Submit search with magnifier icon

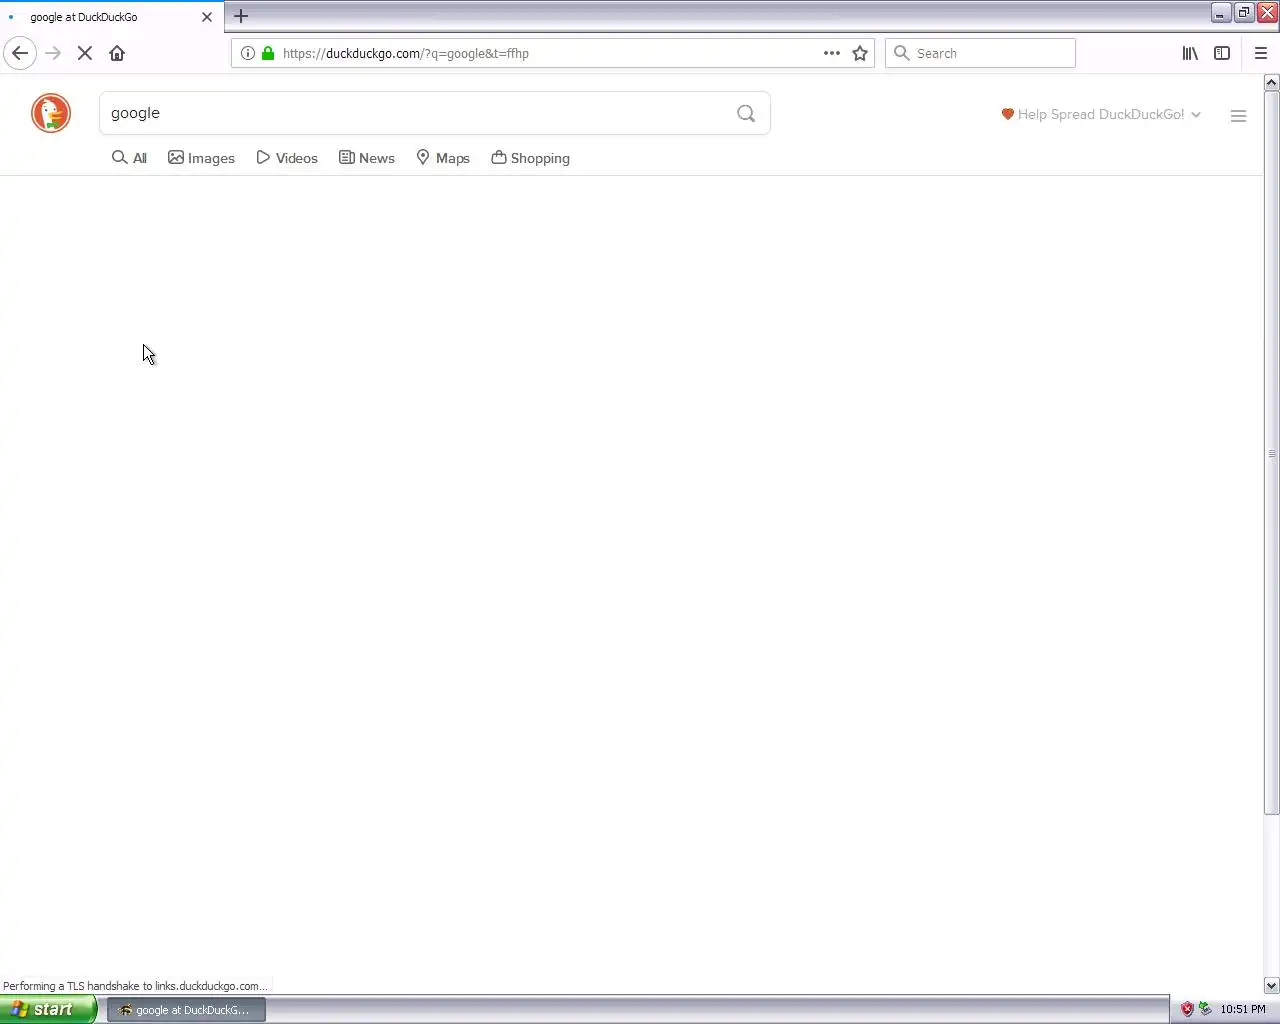746,113
